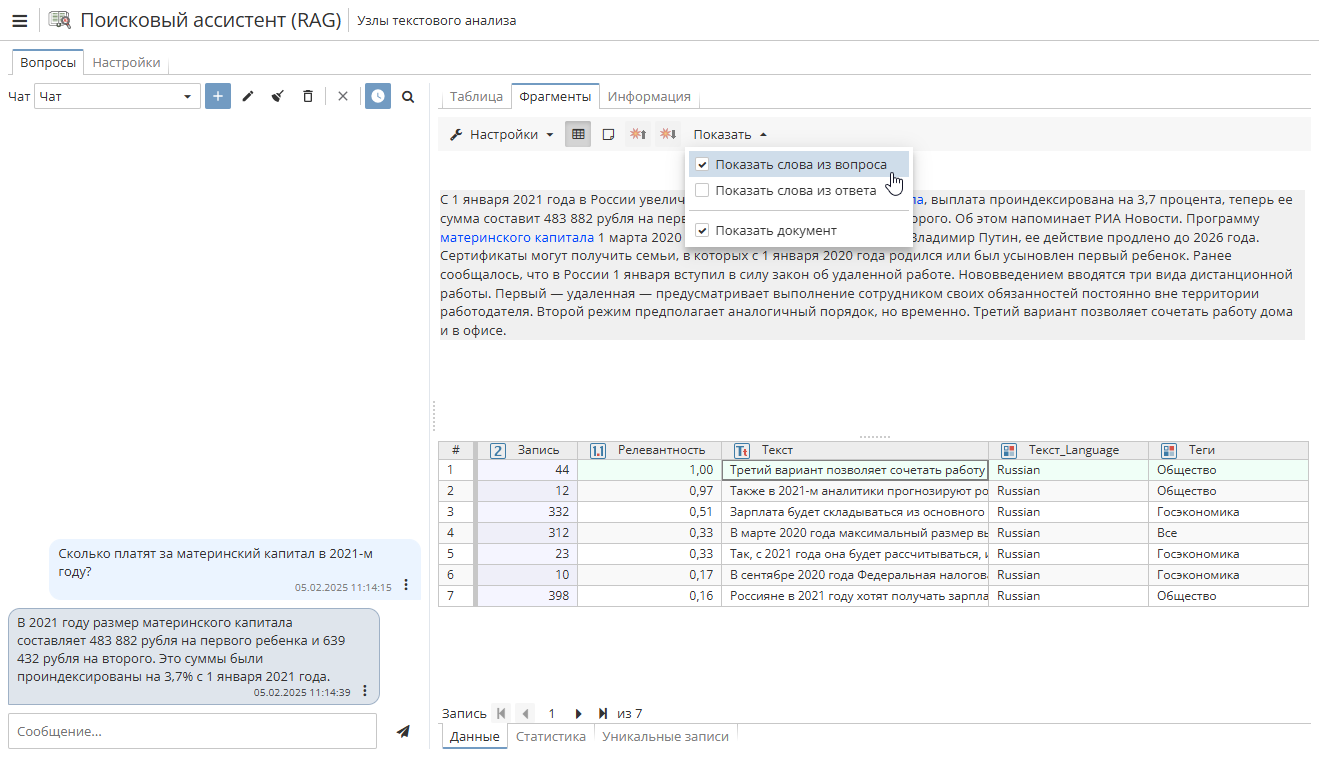Collapse the Показать dropdown menu
This screenshot has height=757, width=1319.
(730, 134)
